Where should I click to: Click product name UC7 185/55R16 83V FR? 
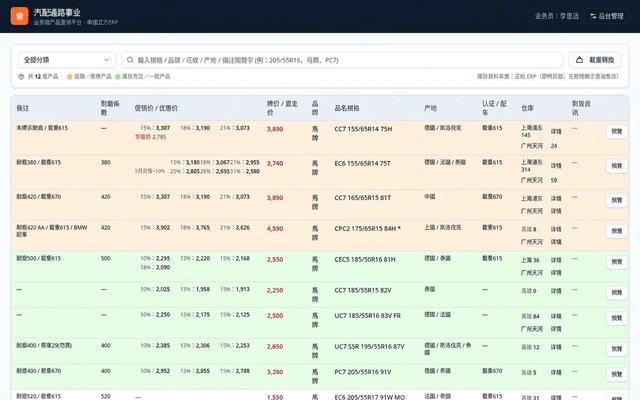click(x=367, y=316)
